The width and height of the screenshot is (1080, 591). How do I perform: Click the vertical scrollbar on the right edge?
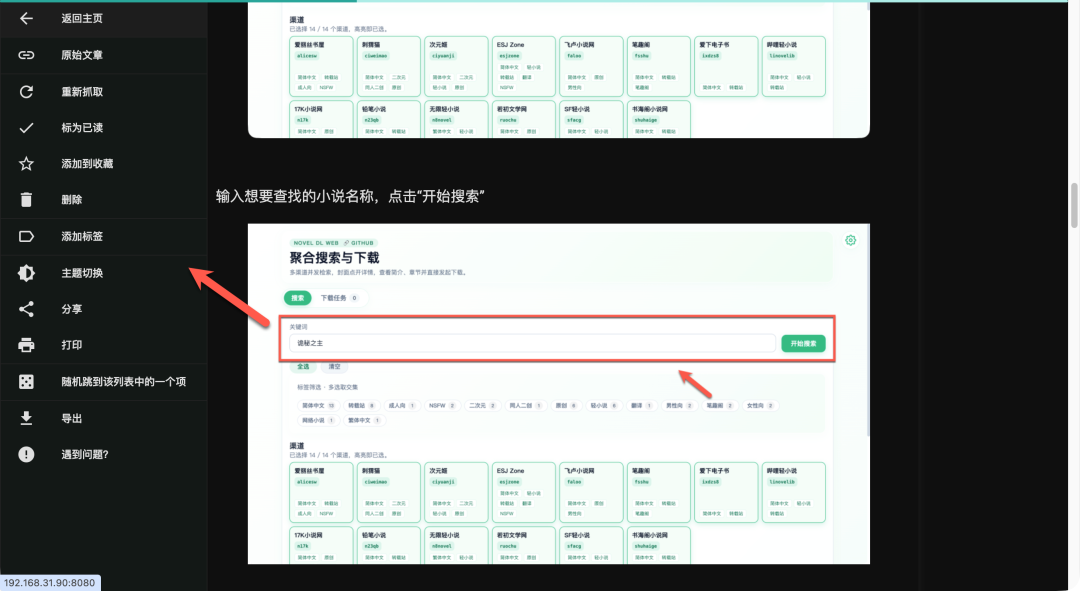click(x=1074, y=200)
